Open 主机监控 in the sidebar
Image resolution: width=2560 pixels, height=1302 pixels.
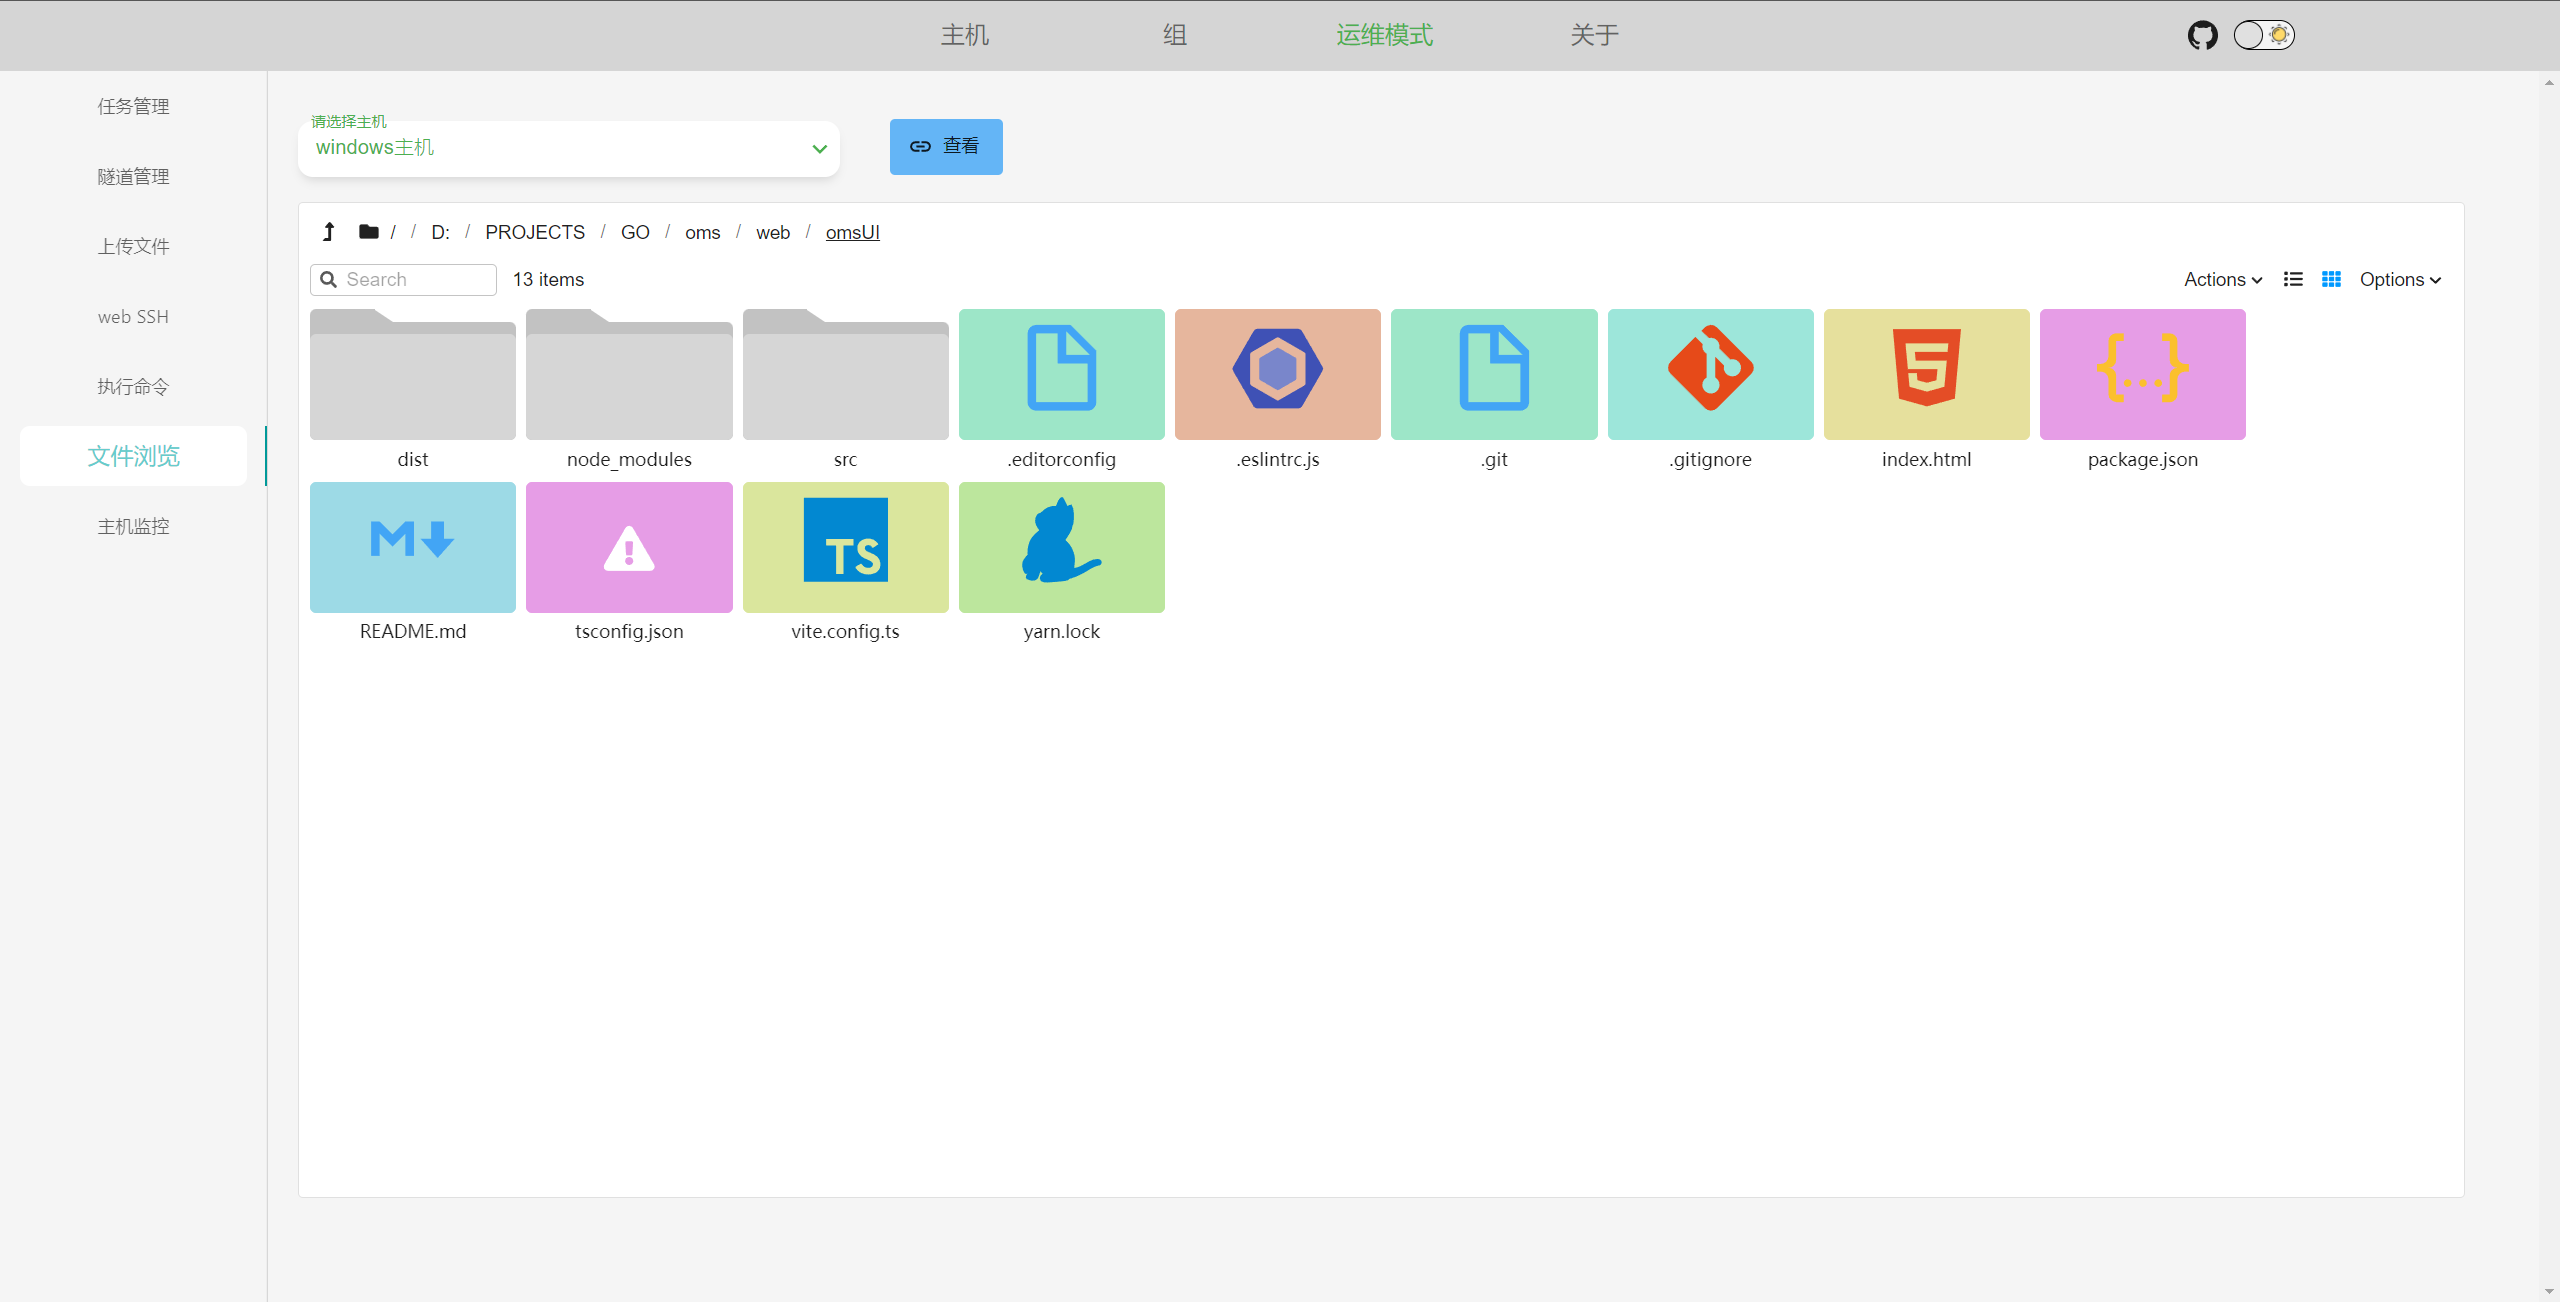point(133,527)
